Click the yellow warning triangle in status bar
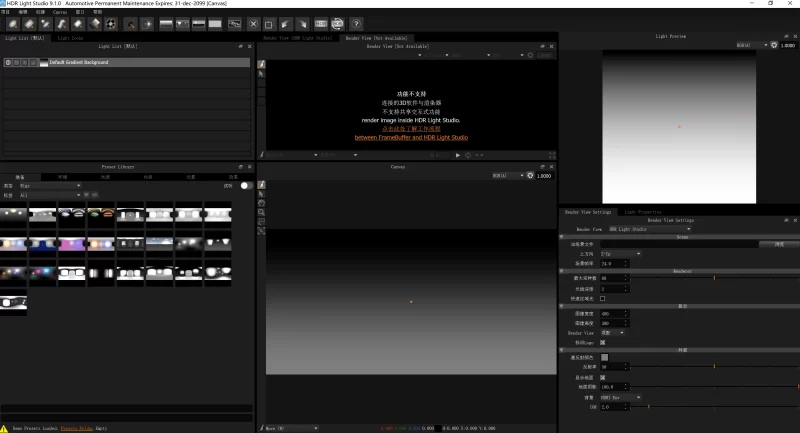 [x=5, y=428]
